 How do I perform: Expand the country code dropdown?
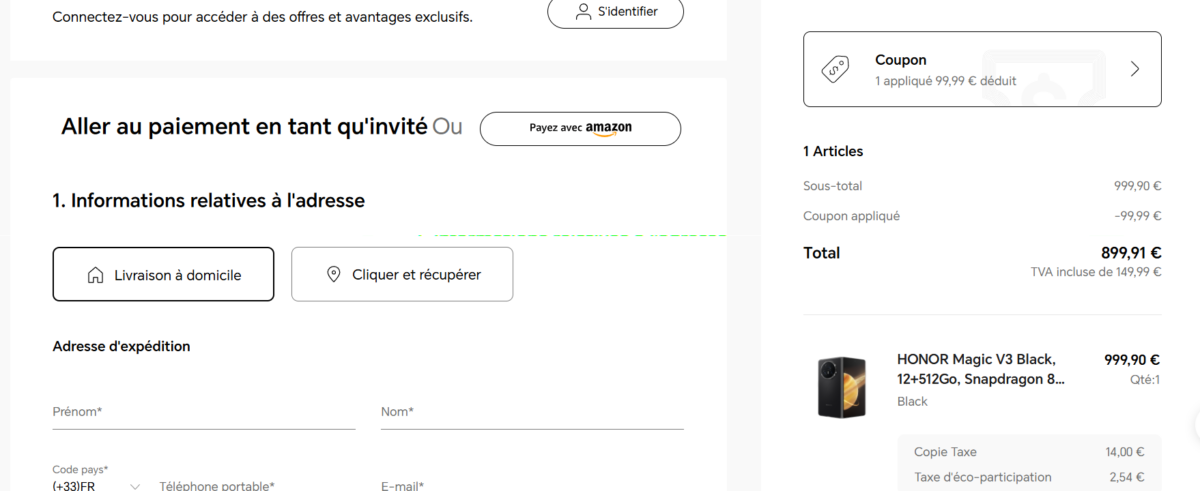pyautogui.click(x=135, y=486)
